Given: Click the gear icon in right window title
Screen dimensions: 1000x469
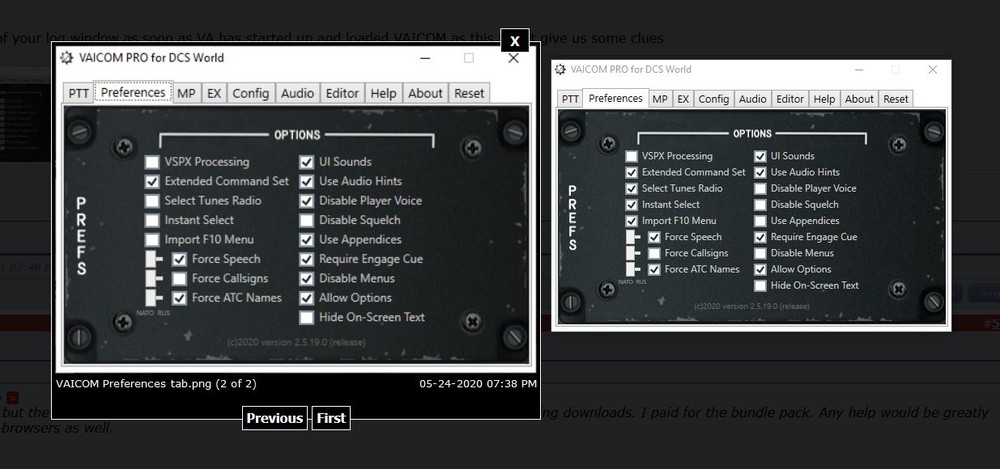Looking at the screenshot, I should click(560, 70).
